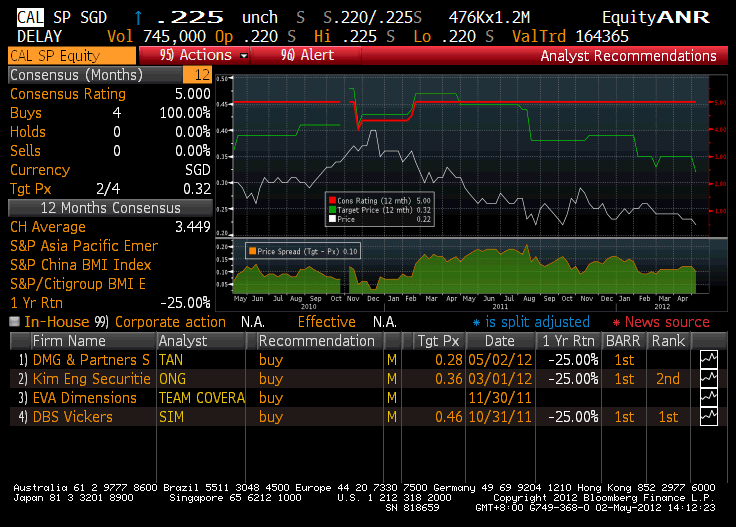Image resolution: width=736 pixels, height=527 pixels.
Task: Sort by 1 Yr Rtn column header
Action: (x=568, y=341)
